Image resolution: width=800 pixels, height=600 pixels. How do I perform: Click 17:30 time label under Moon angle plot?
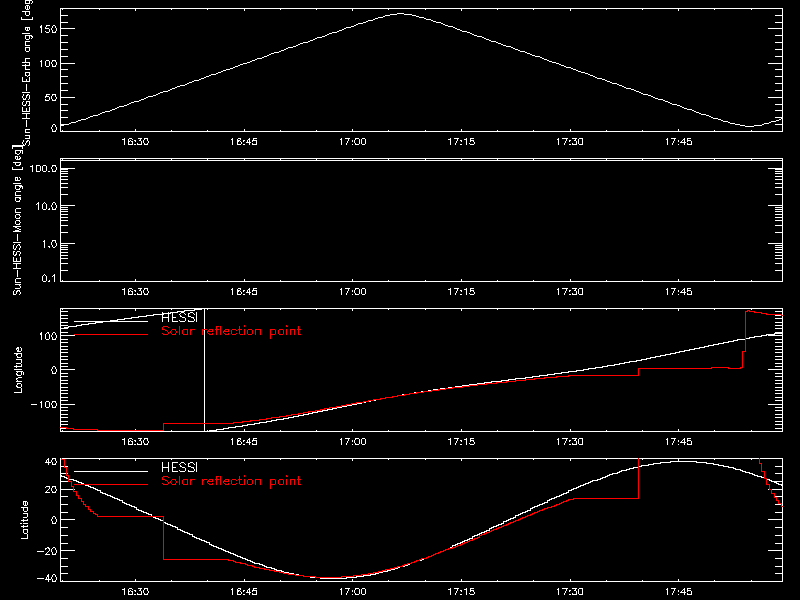pyautogui.click(x=570, y=291)
